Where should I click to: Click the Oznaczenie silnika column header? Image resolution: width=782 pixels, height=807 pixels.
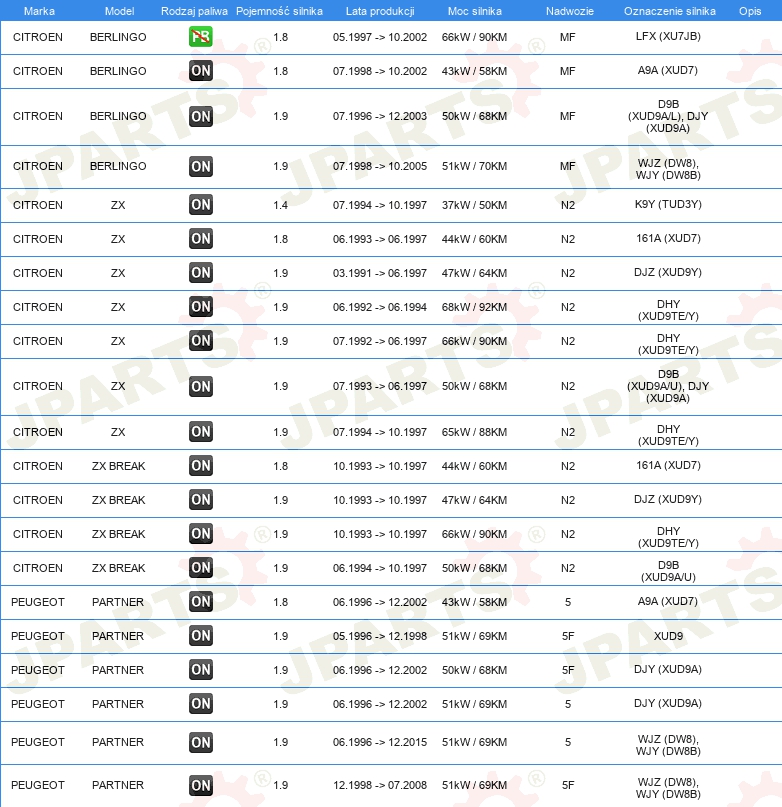pyautogui.click(x=669, y=11)
